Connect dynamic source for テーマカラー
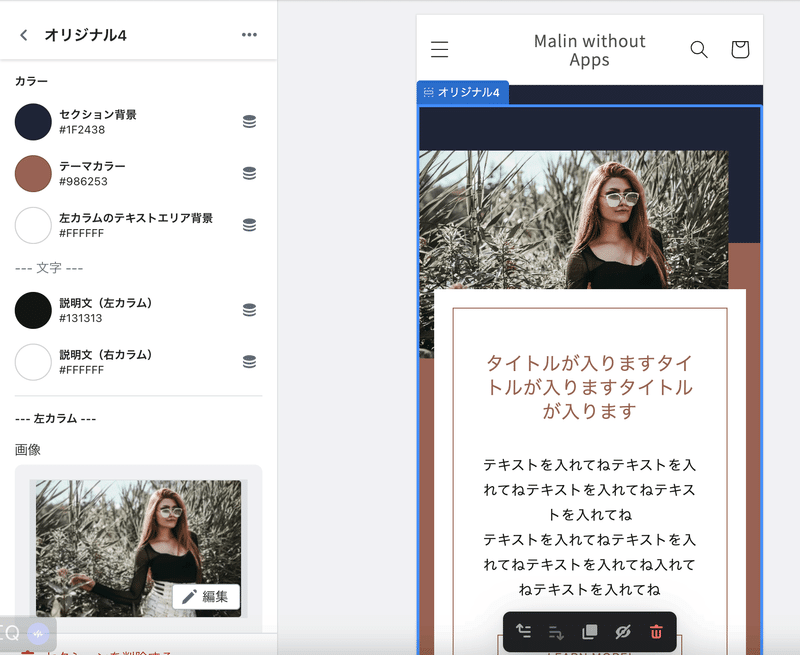 tap(249, 173)
